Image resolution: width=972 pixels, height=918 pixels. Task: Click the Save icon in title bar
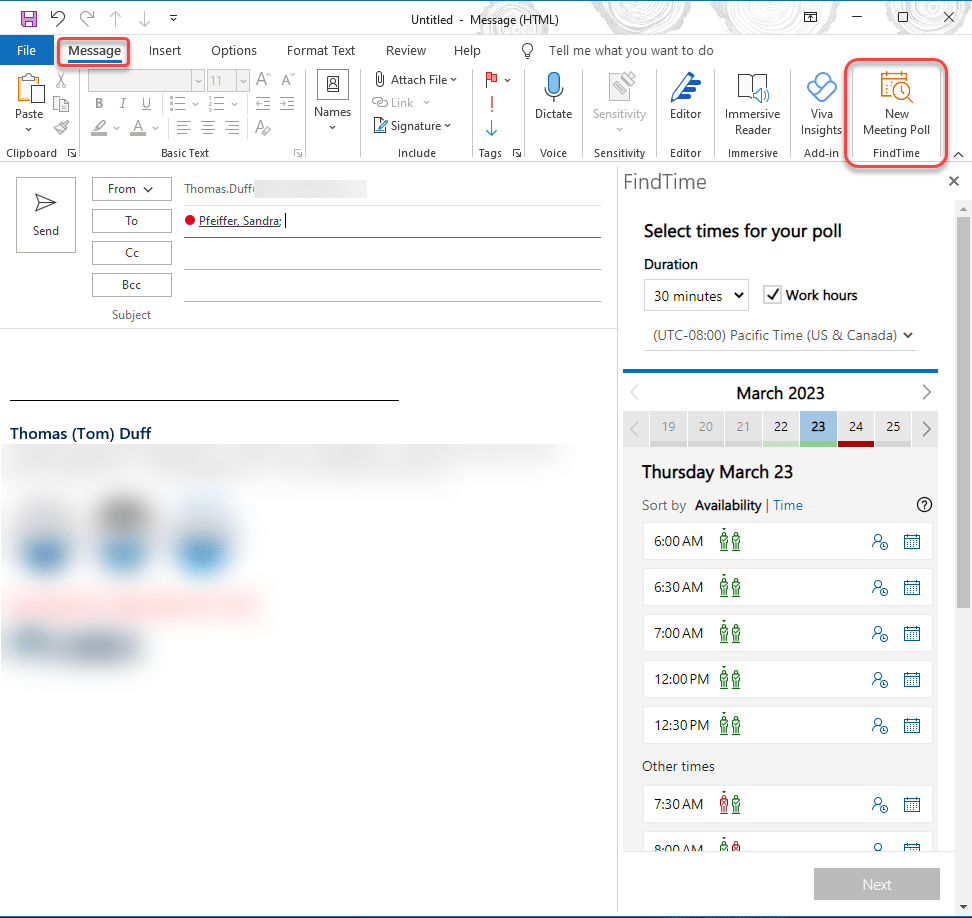[x=29, y=19]
